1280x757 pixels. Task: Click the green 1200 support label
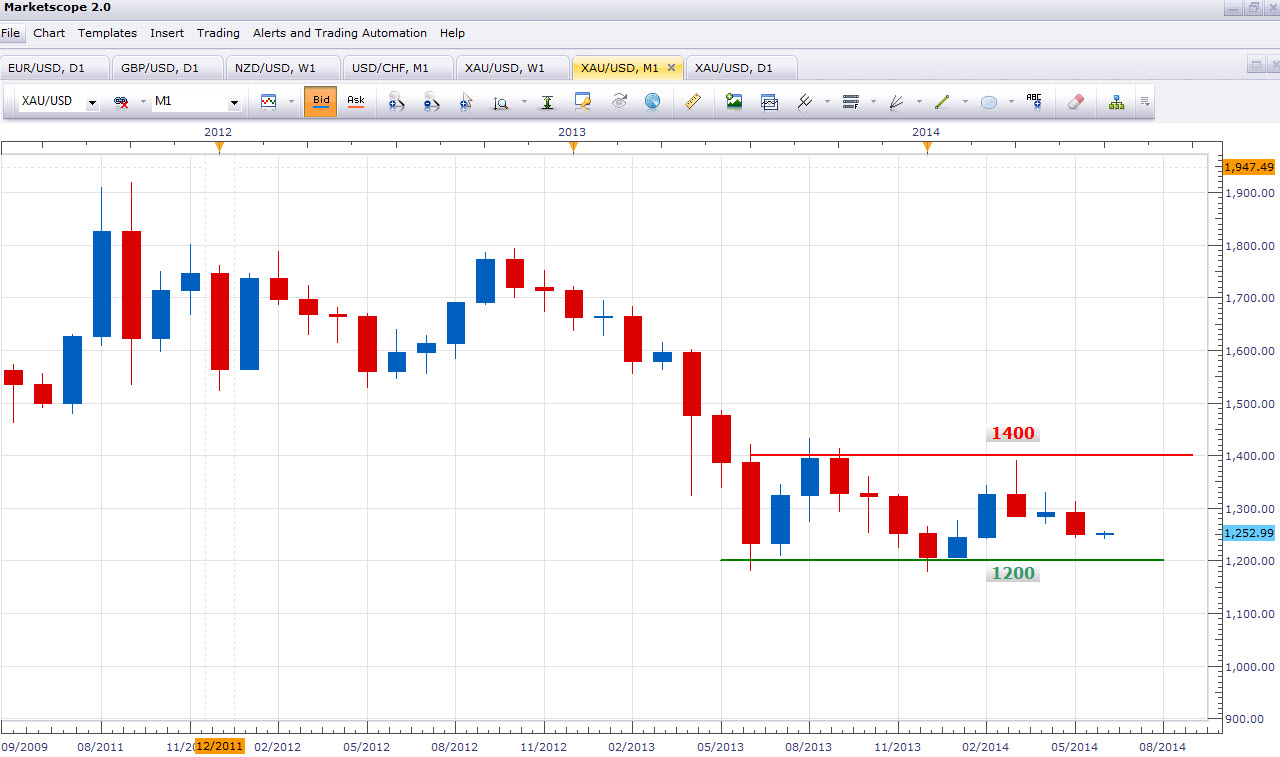point(1012,574)
